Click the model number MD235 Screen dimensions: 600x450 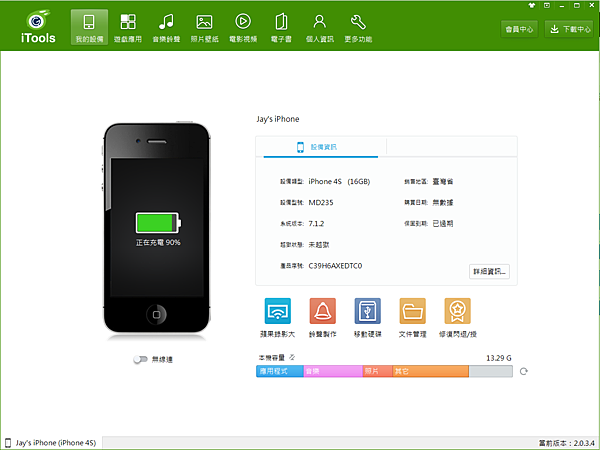click(x=321, y=202)
